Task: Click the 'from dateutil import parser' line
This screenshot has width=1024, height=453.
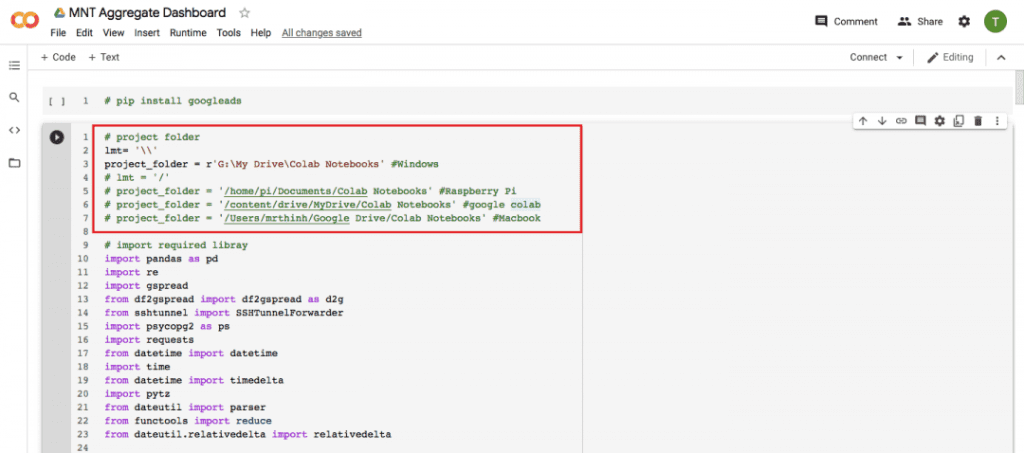Action: (x=184, y=407)
